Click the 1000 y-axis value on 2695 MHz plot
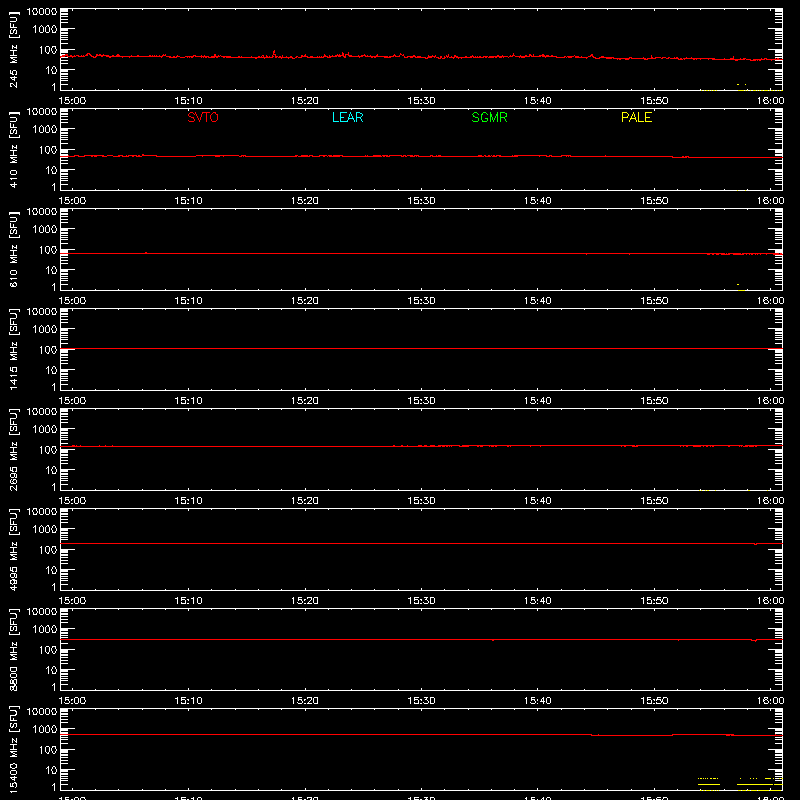Viewport: 800px width, 800px height. pos(45,430)
